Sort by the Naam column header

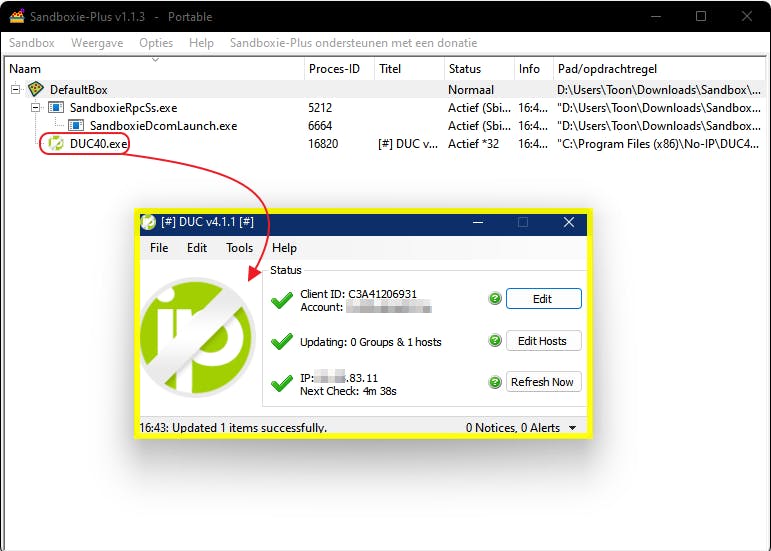(155, 69)
